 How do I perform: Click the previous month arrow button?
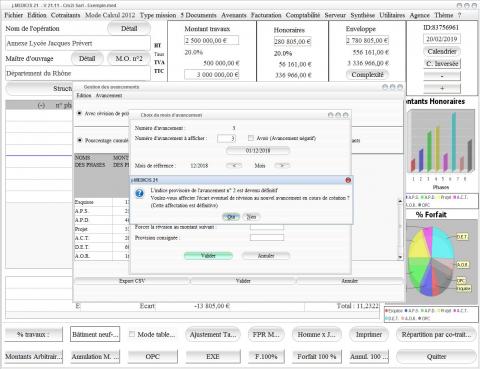click(234, 165)
